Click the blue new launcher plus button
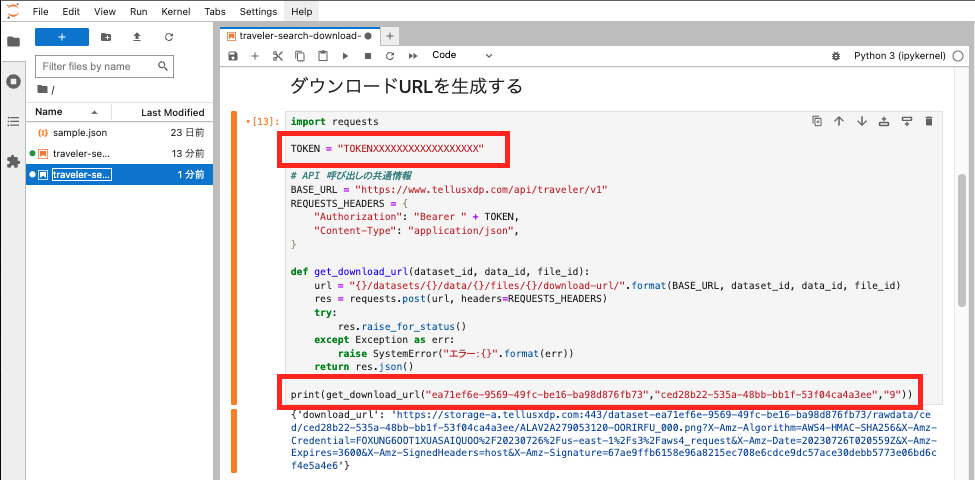Screen dimensions: 975x480 (x=62, y=37)
